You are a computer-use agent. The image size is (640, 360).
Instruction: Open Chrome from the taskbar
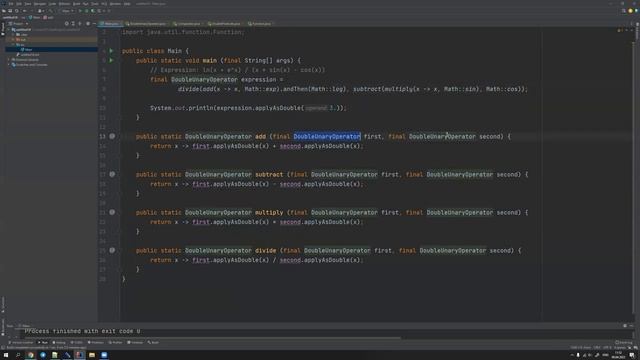pos(31,355)
